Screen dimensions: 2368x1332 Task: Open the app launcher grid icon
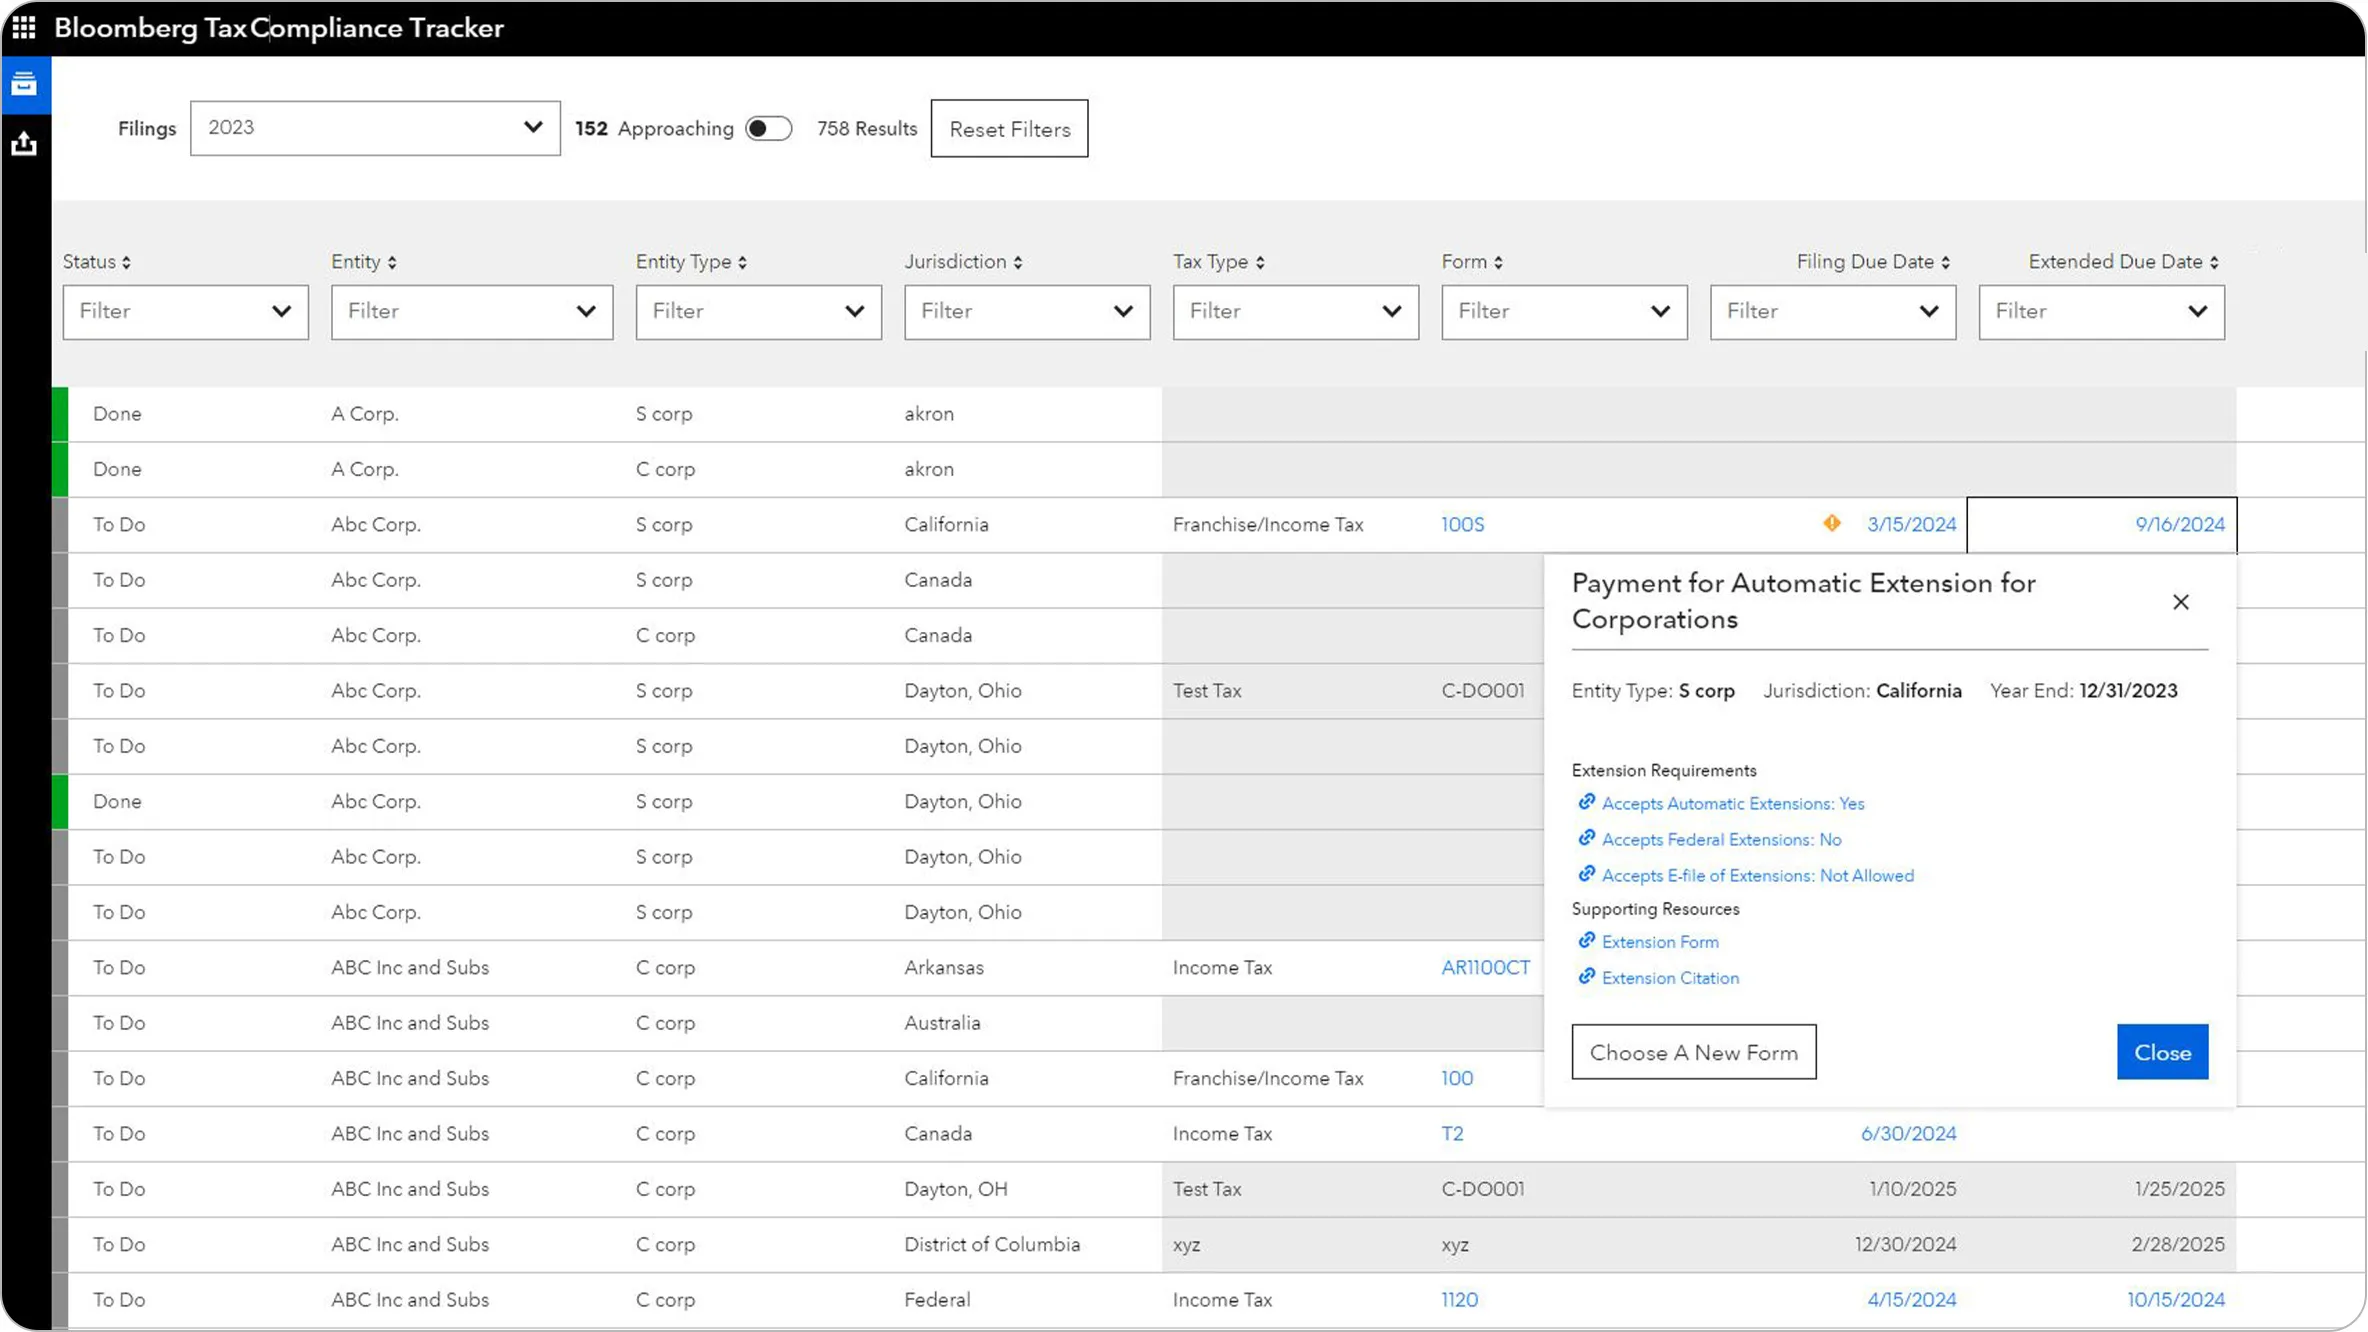(24, 27)
